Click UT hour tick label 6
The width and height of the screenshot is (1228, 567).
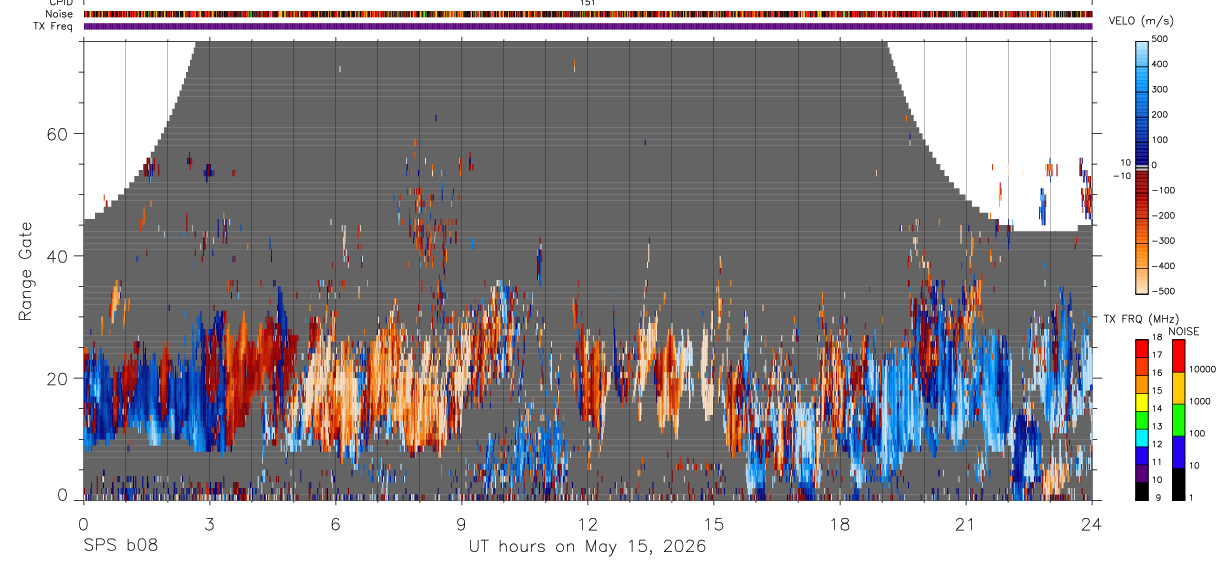tap(336, 523)
